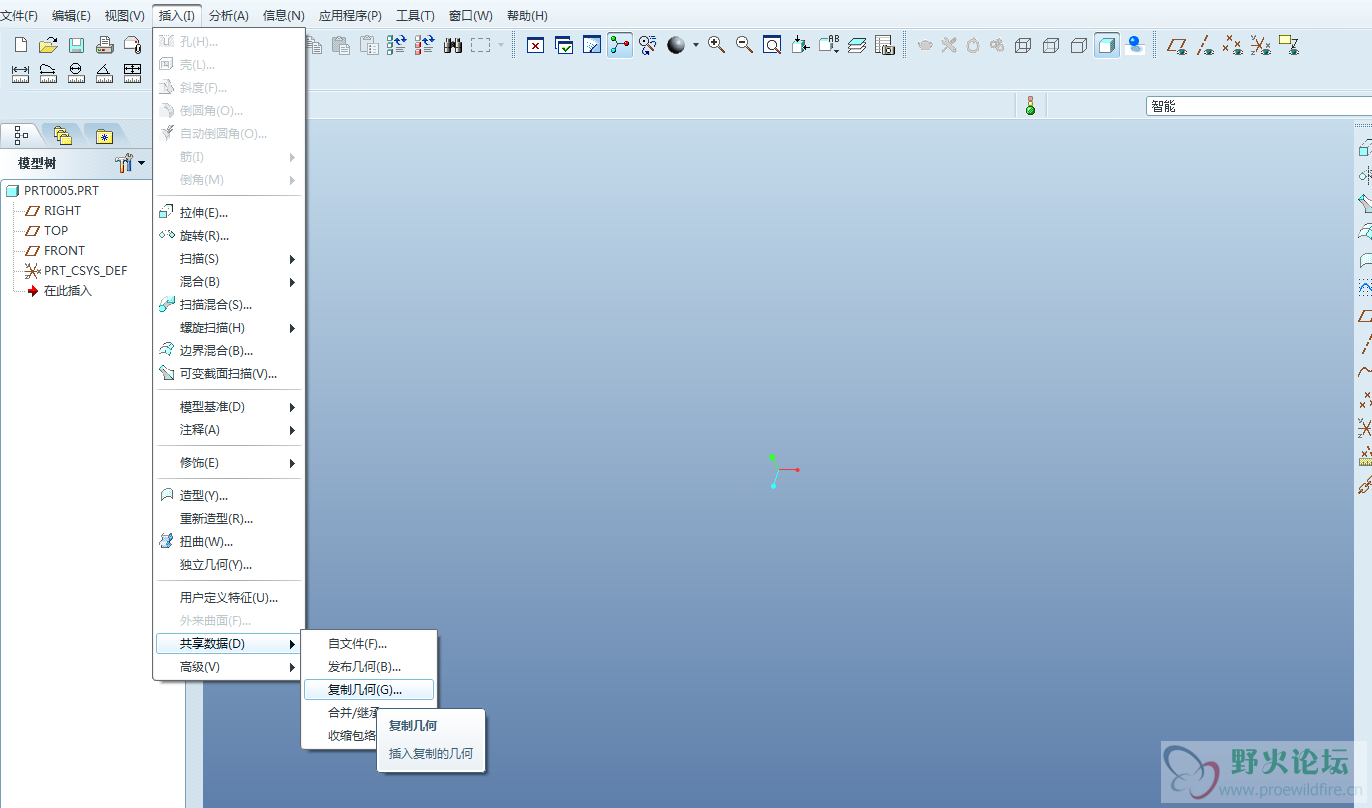Click the shaded sphere appearance icon
1372x808 pixels.
tap(676, 45)
